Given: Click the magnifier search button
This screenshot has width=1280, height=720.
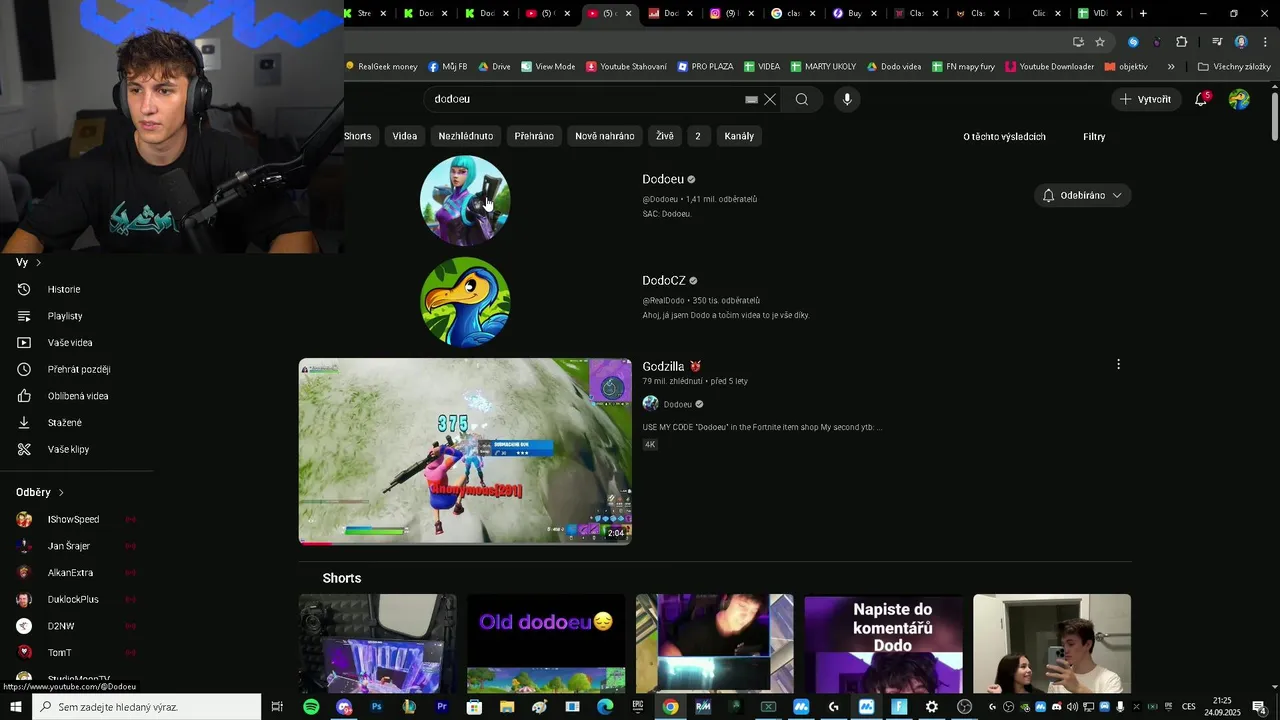Looking at the screenshot, I should coord(802,99).
